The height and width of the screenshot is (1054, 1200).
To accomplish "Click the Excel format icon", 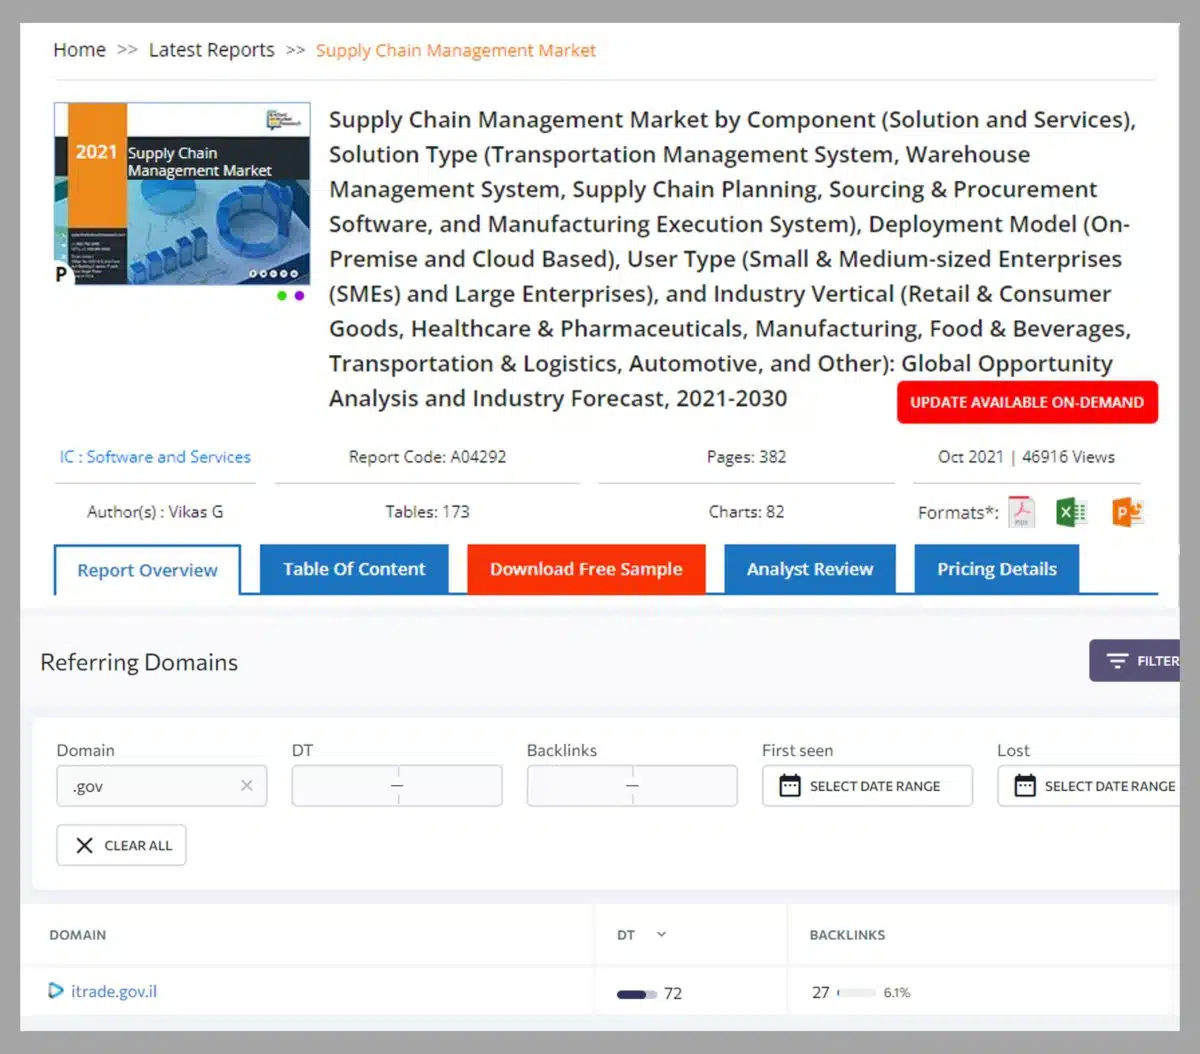I will (x=1072, y=512).
